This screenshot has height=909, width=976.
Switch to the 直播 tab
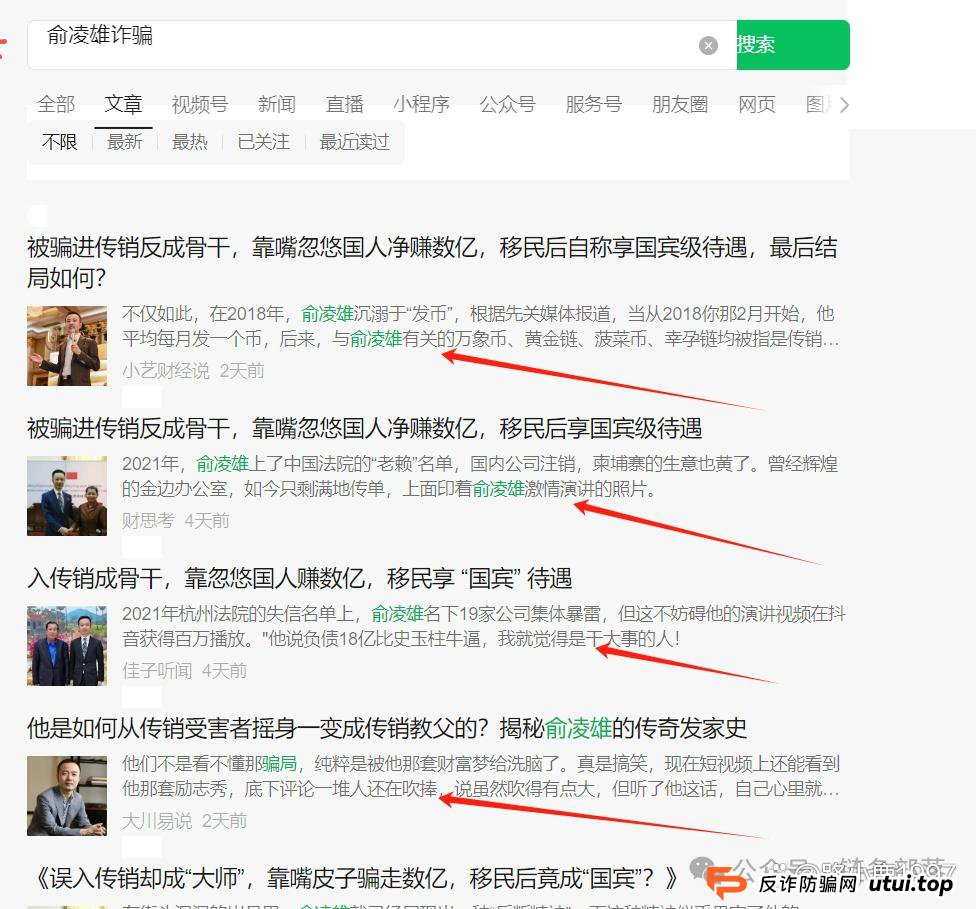344,104
